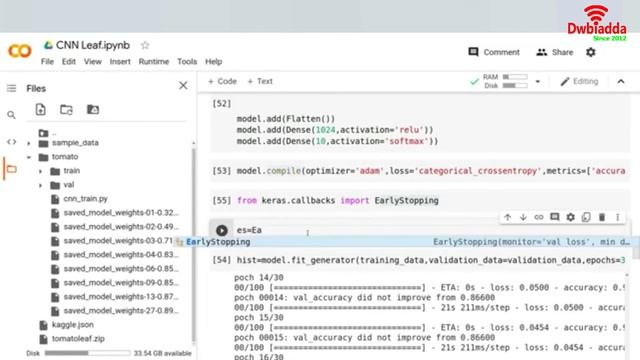Click the Colab logo icon
The height and width of the screenshot is (360, 640).
coord(19,51)
